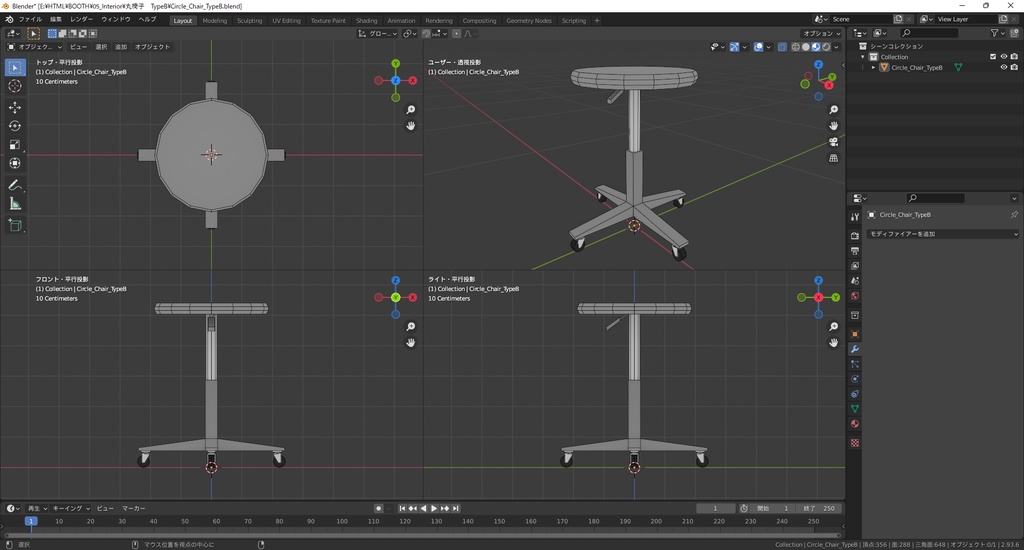Select the Move tool in the left toolbar
Viewport: 1024px width, 550px height.
point(15,107)
